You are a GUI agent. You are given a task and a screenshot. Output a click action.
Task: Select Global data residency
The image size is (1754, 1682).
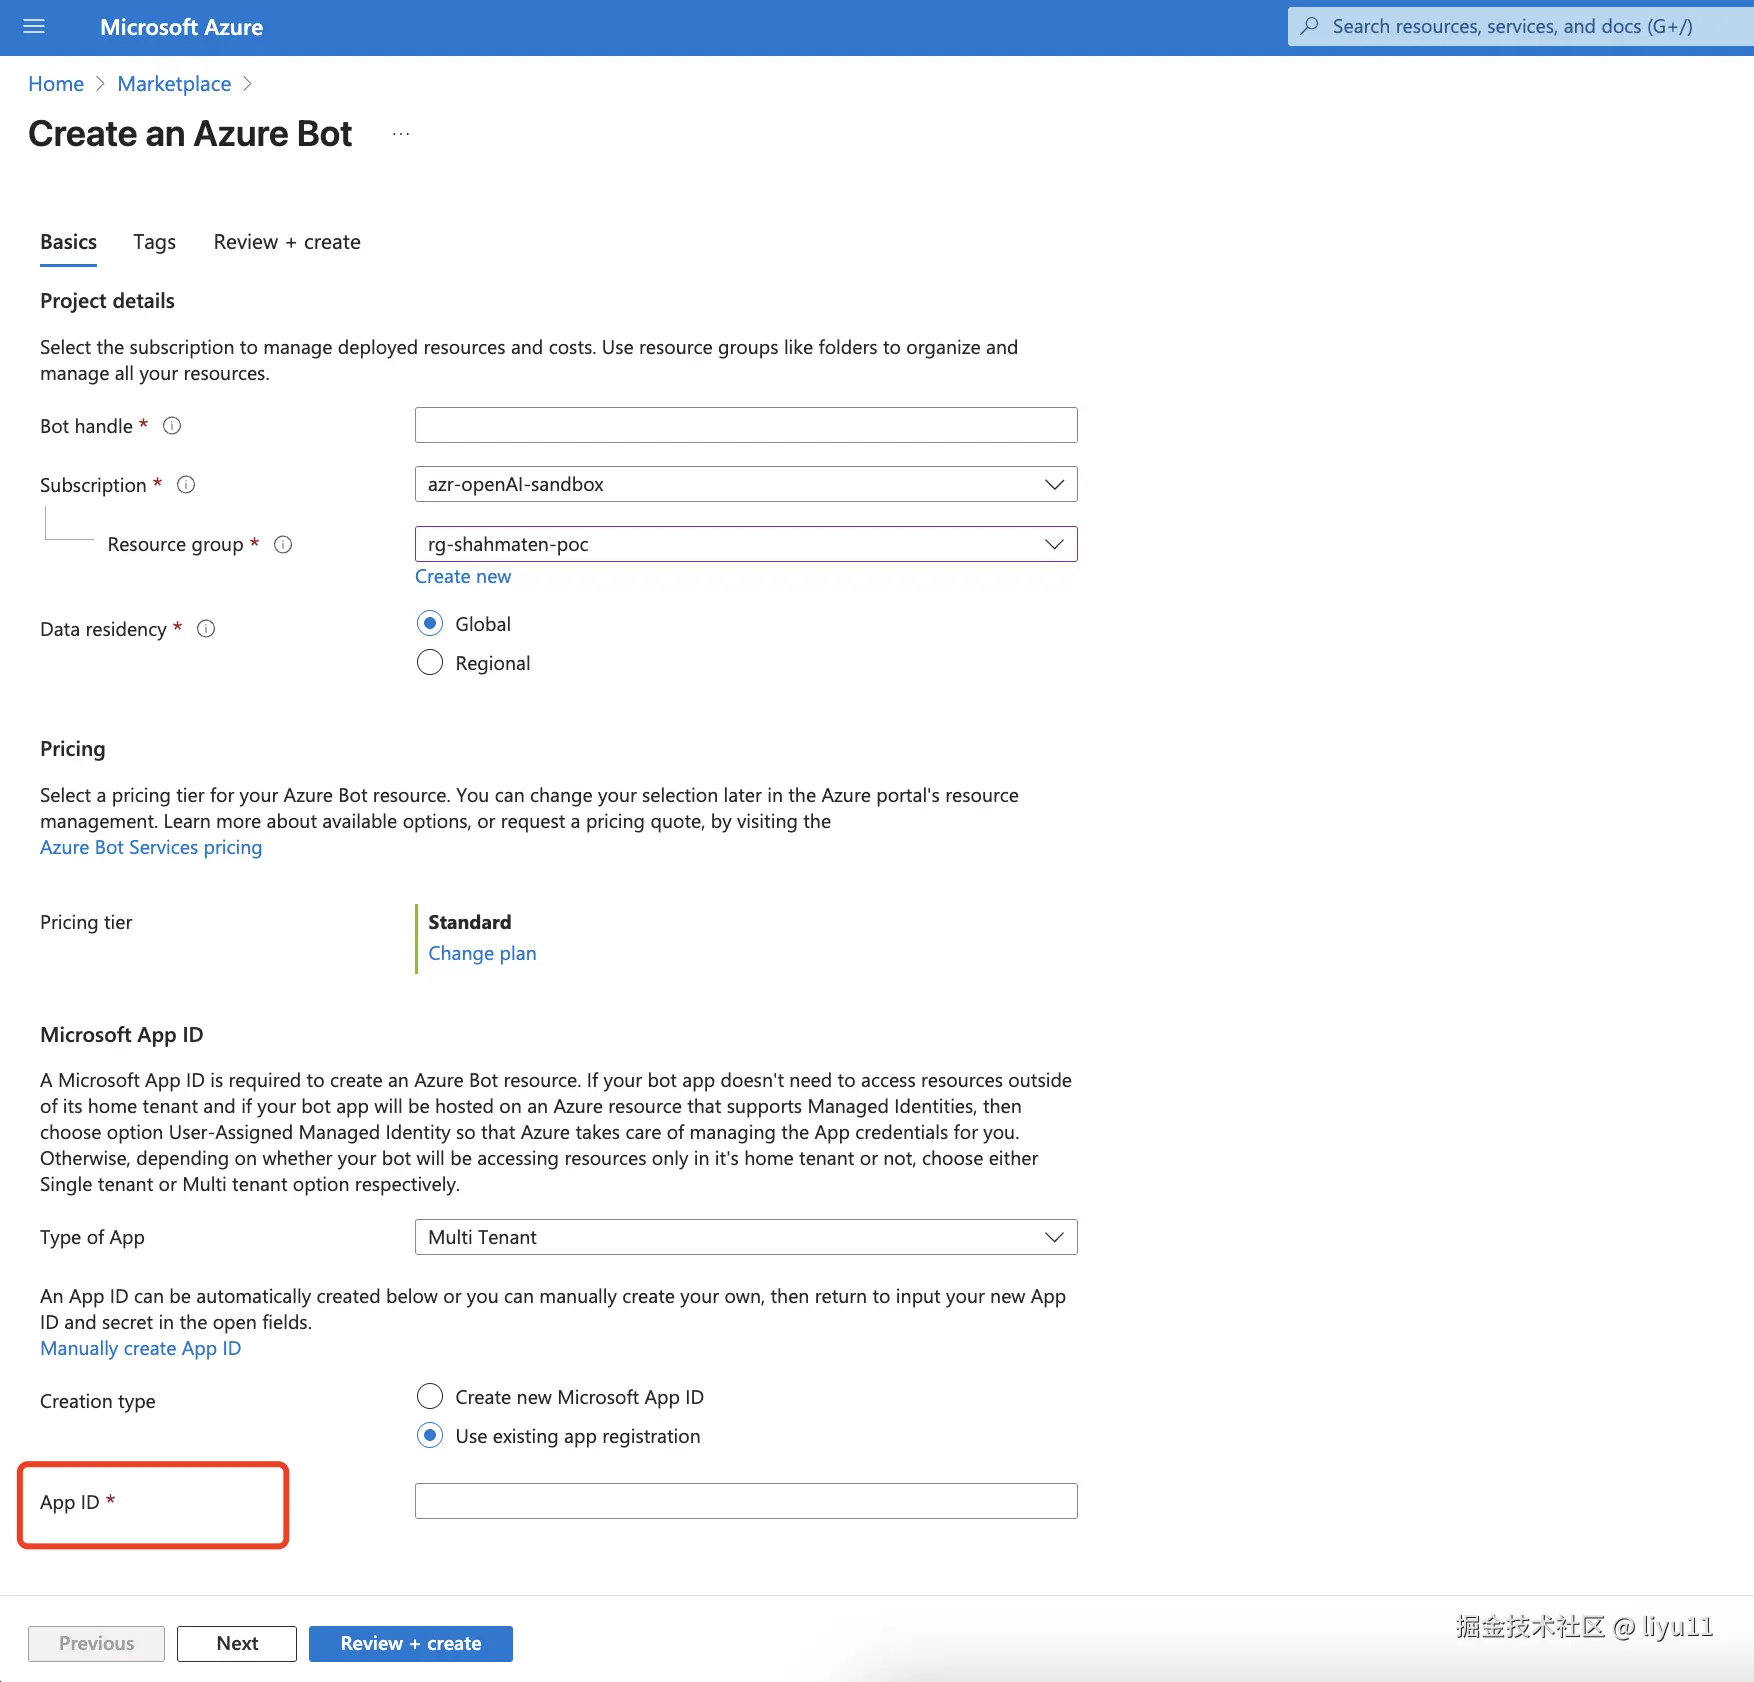(430, 624)
